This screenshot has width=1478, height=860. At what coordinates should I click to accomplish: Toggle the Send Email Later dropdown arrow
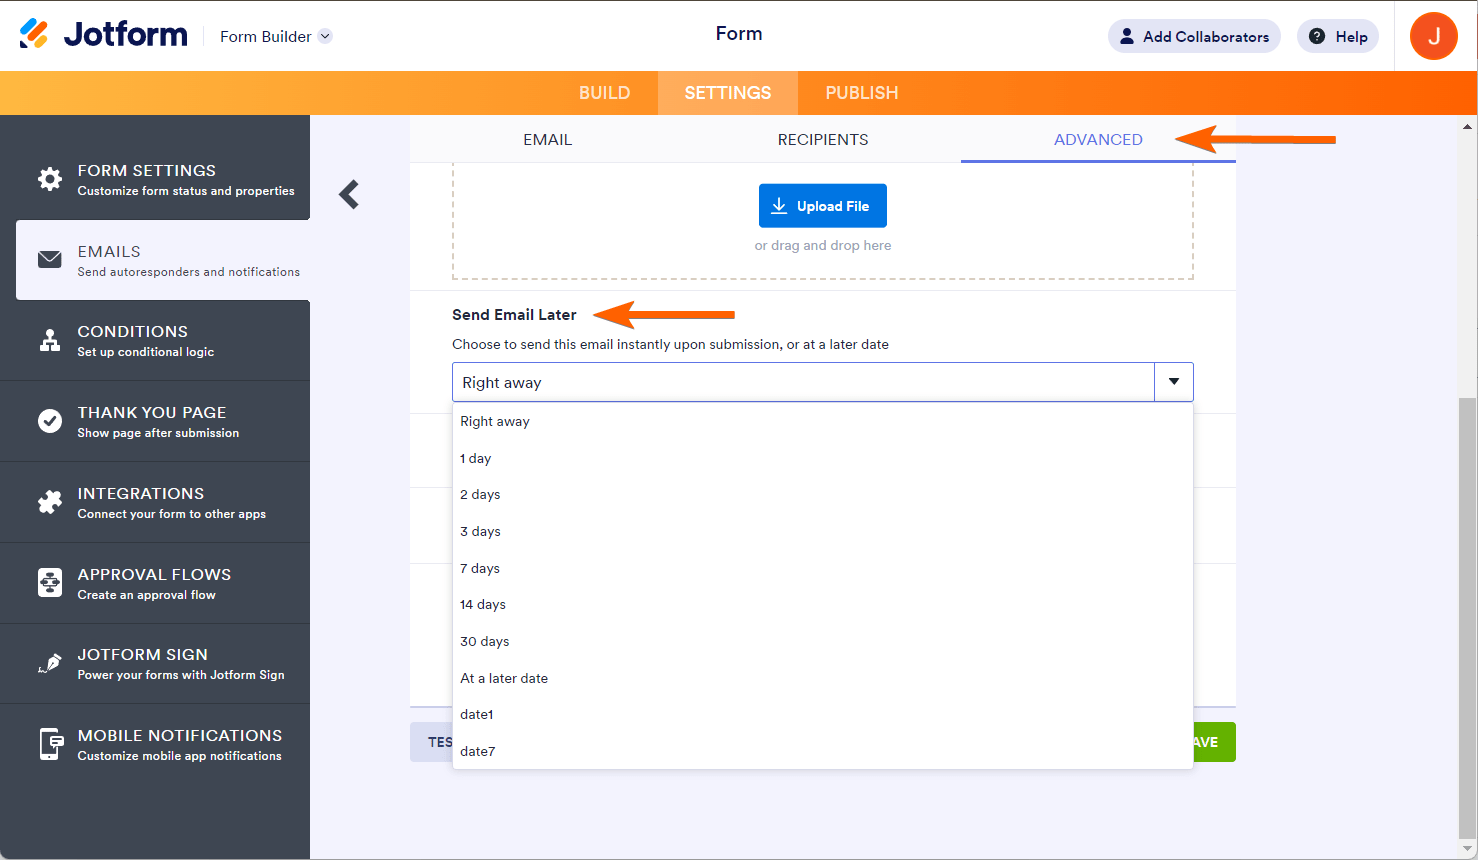1174,382
